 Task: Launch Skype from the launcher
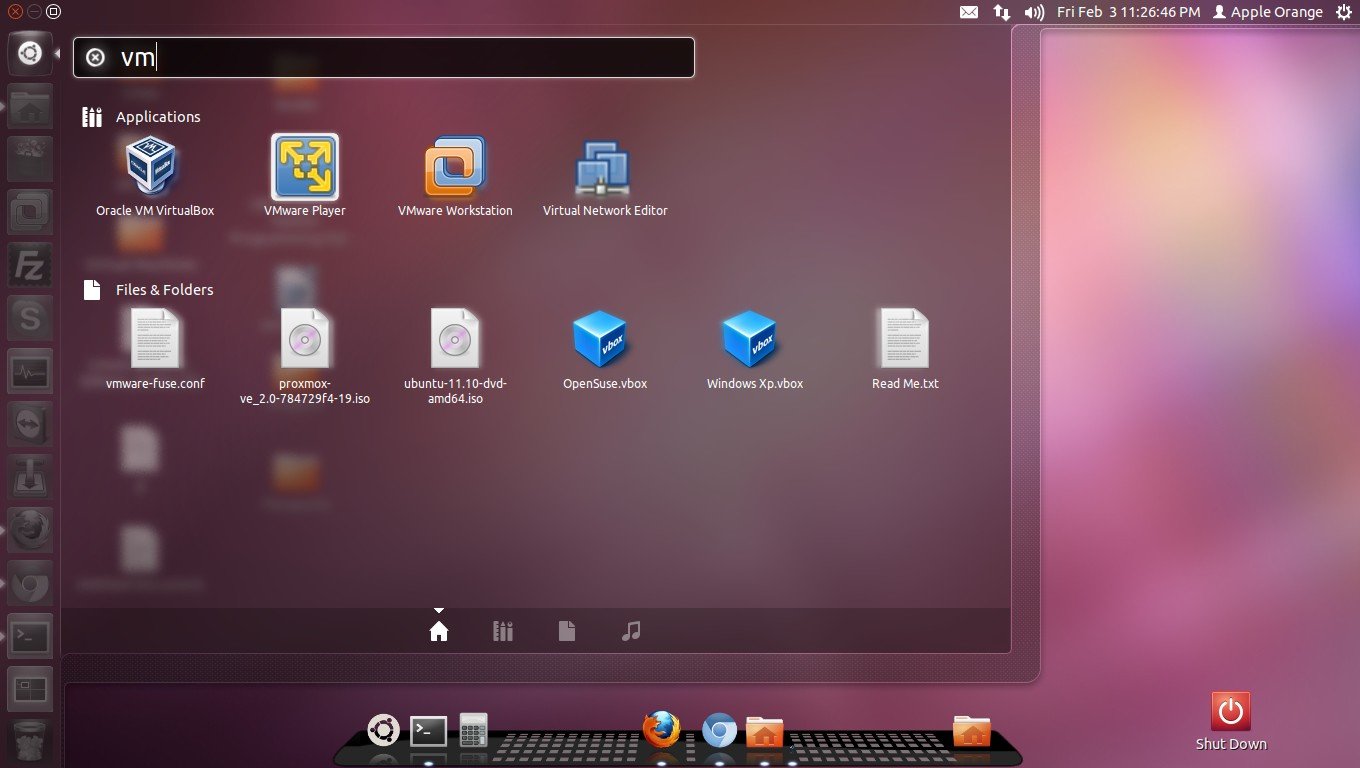30,317
